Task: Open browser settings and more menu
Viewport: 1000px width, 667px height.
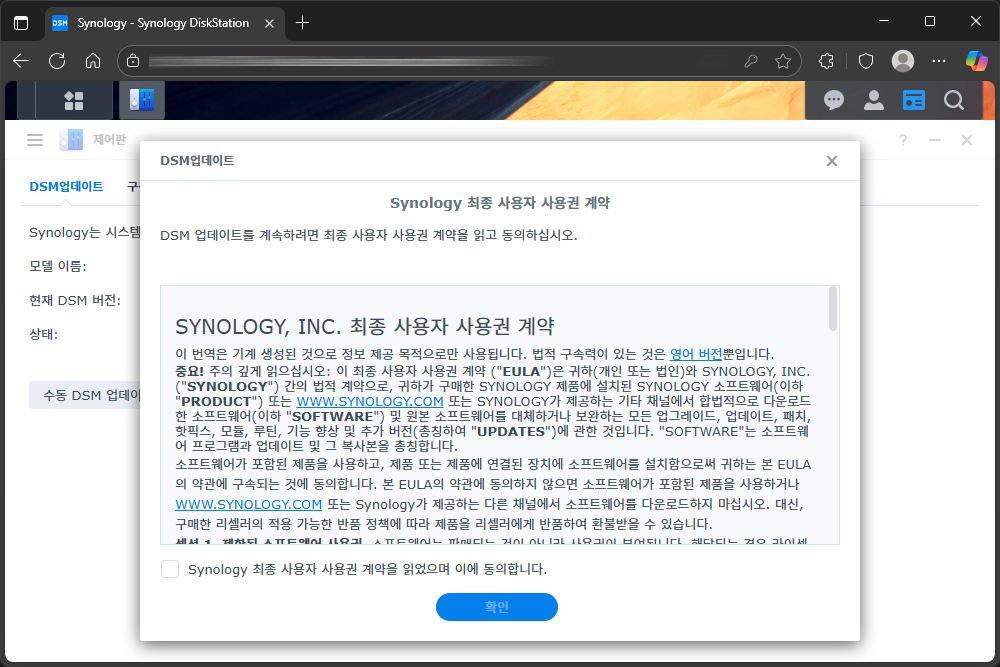Action: point(939,61)
